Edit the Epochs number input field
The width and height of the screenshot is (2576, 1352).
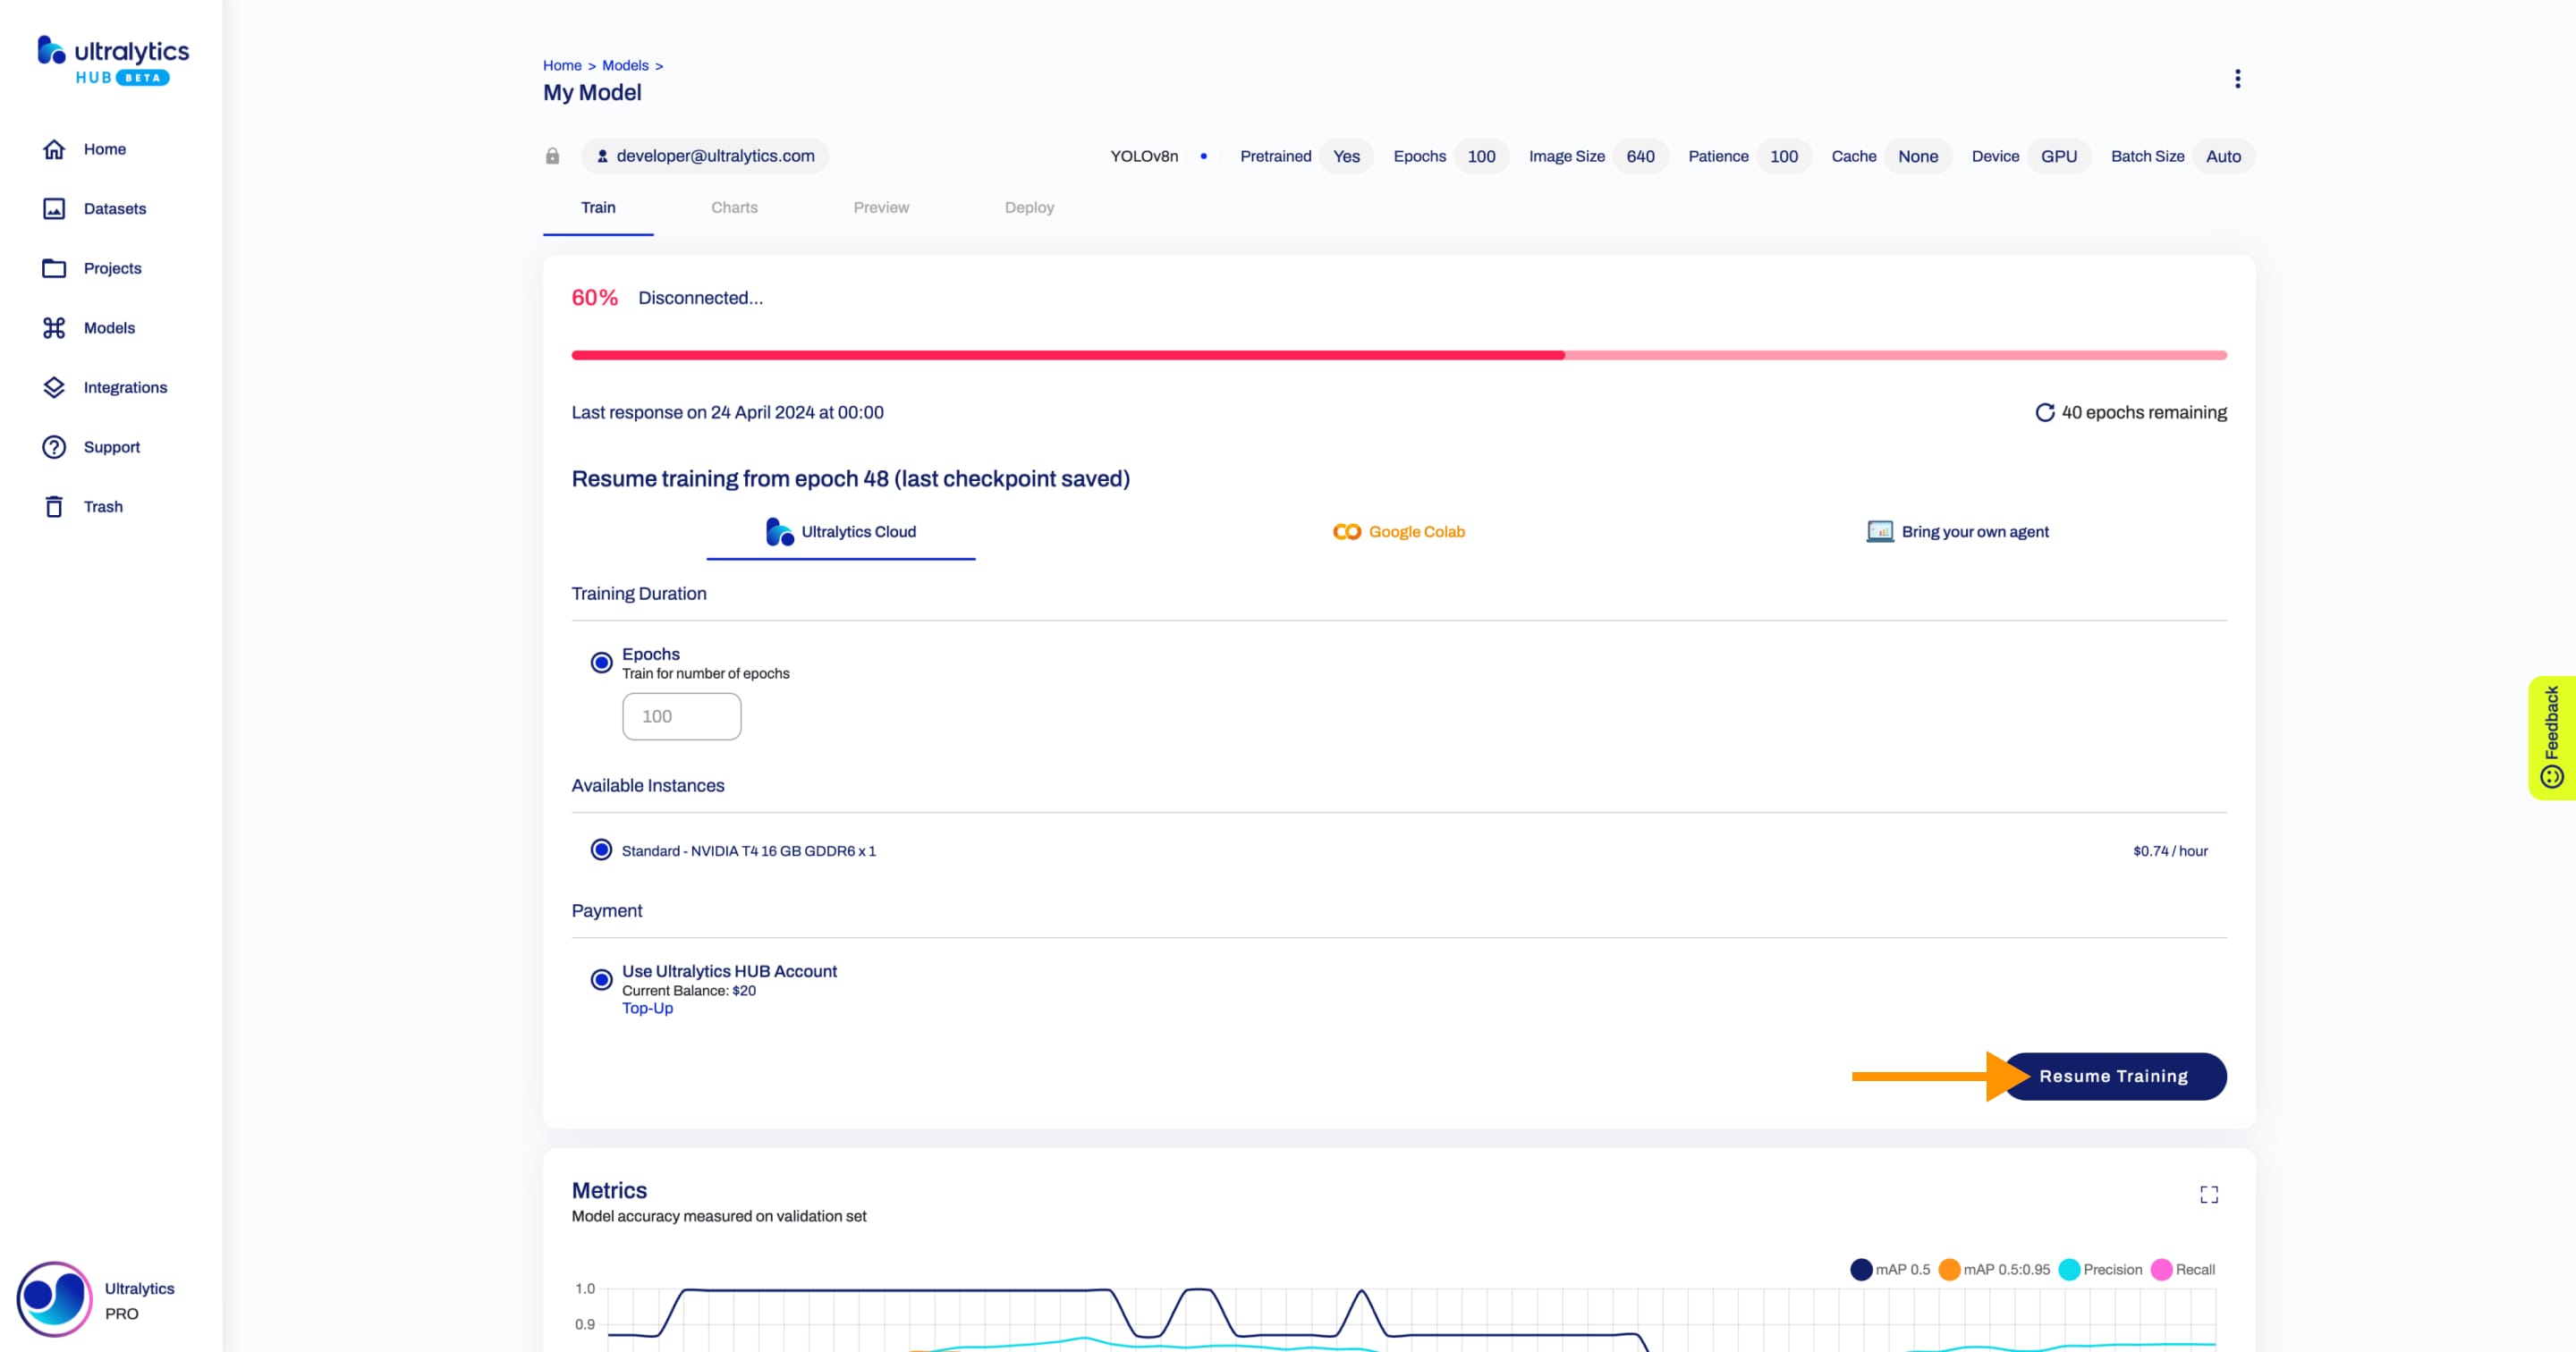click(682, 715)
